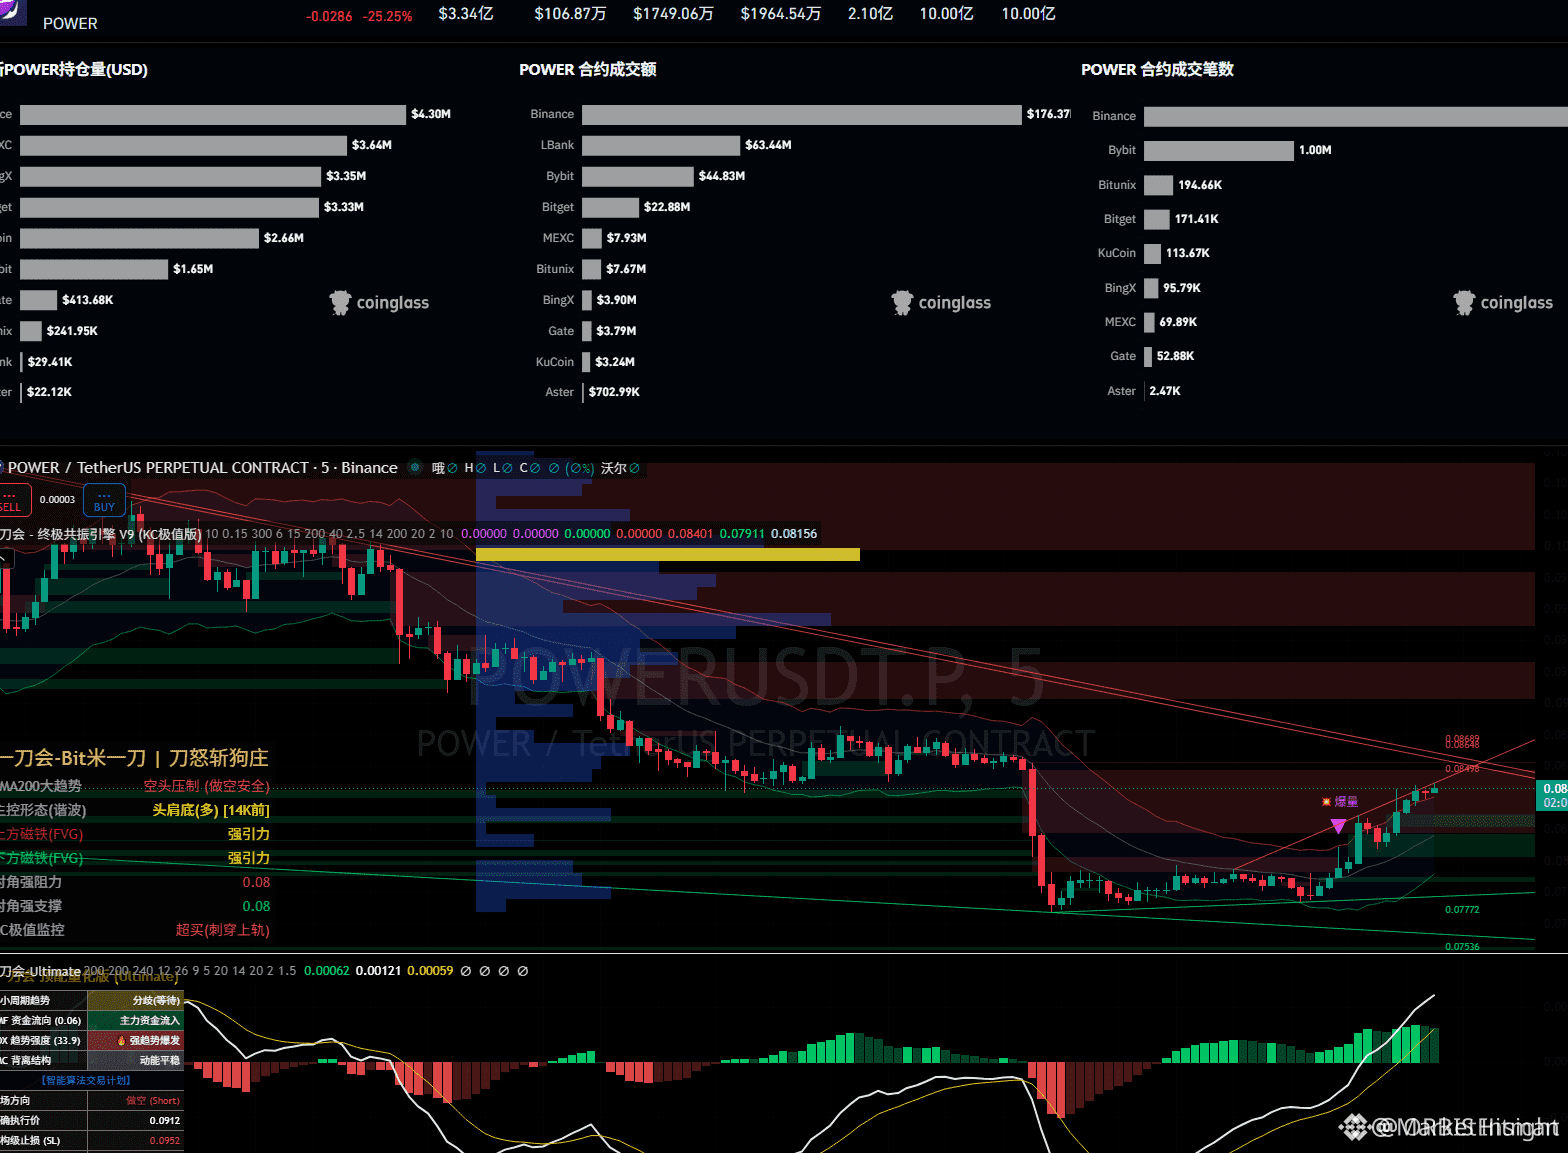Click the 194.66K Bitunix trade count value
This screenshot has width=1568, height=1153.
[1200, 185]
